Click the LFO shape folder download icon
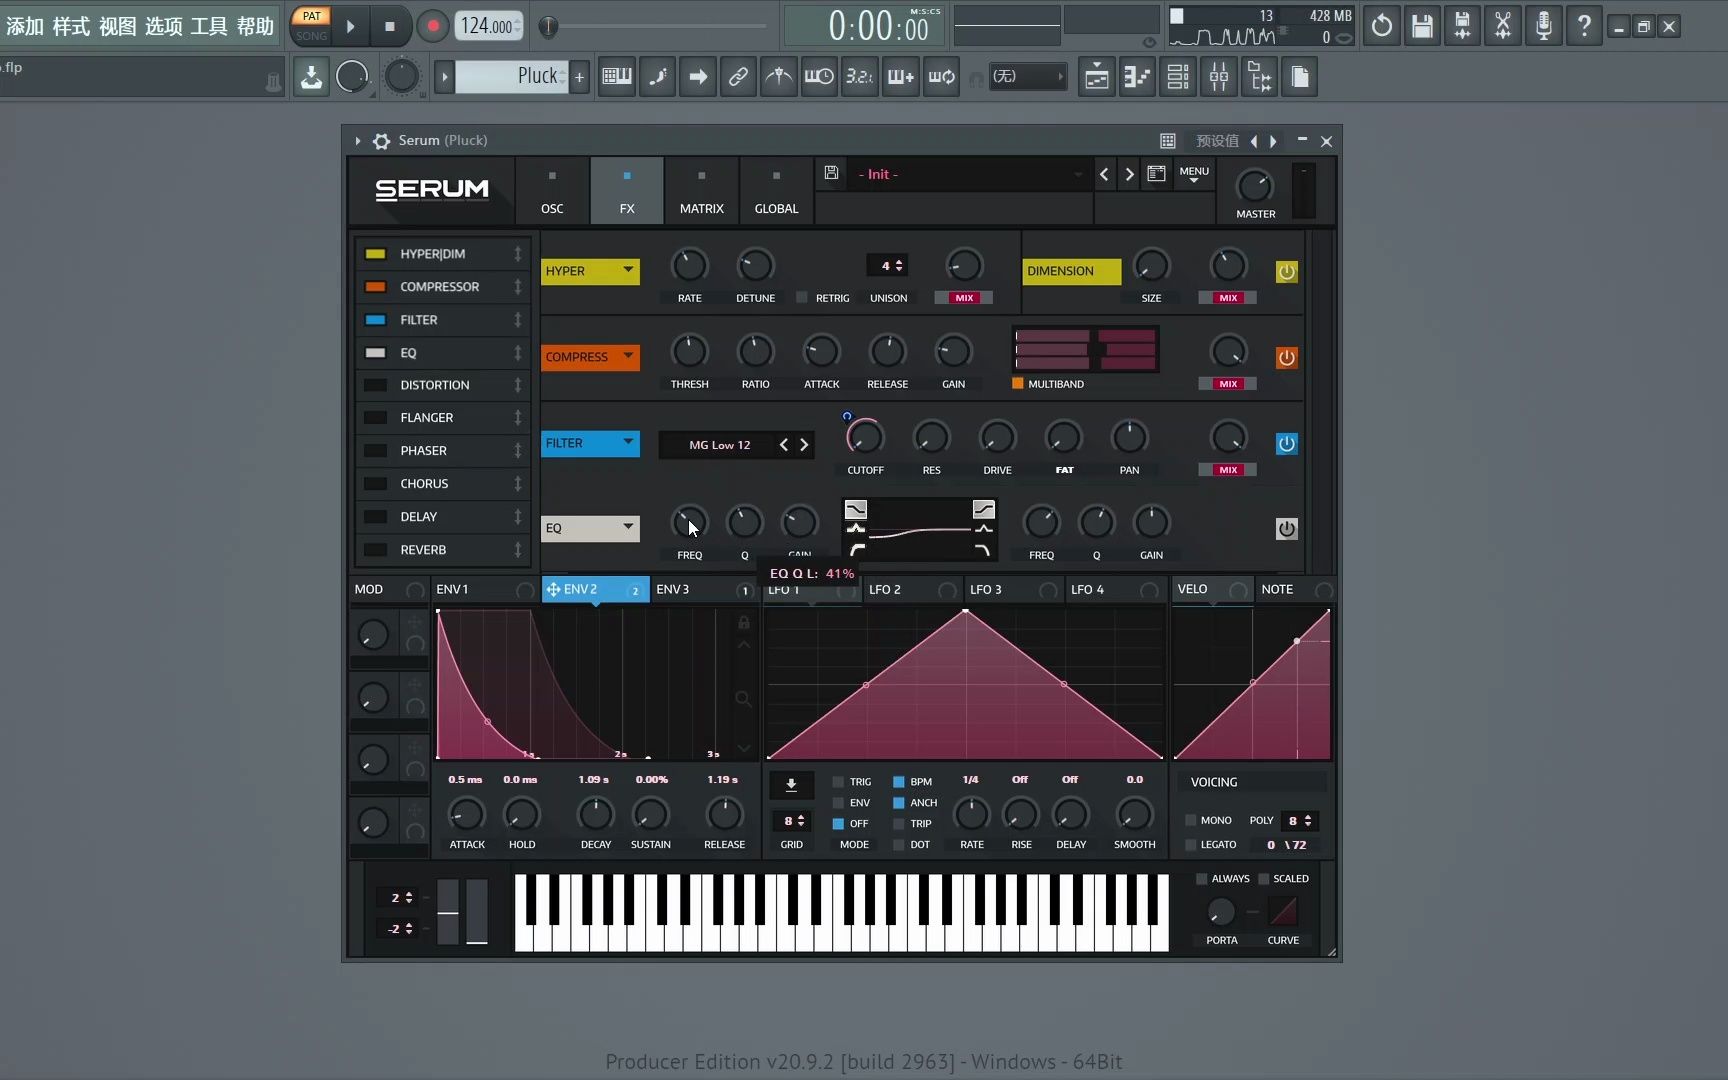The image size is (1728, 1080). click(x=791, y=785)
